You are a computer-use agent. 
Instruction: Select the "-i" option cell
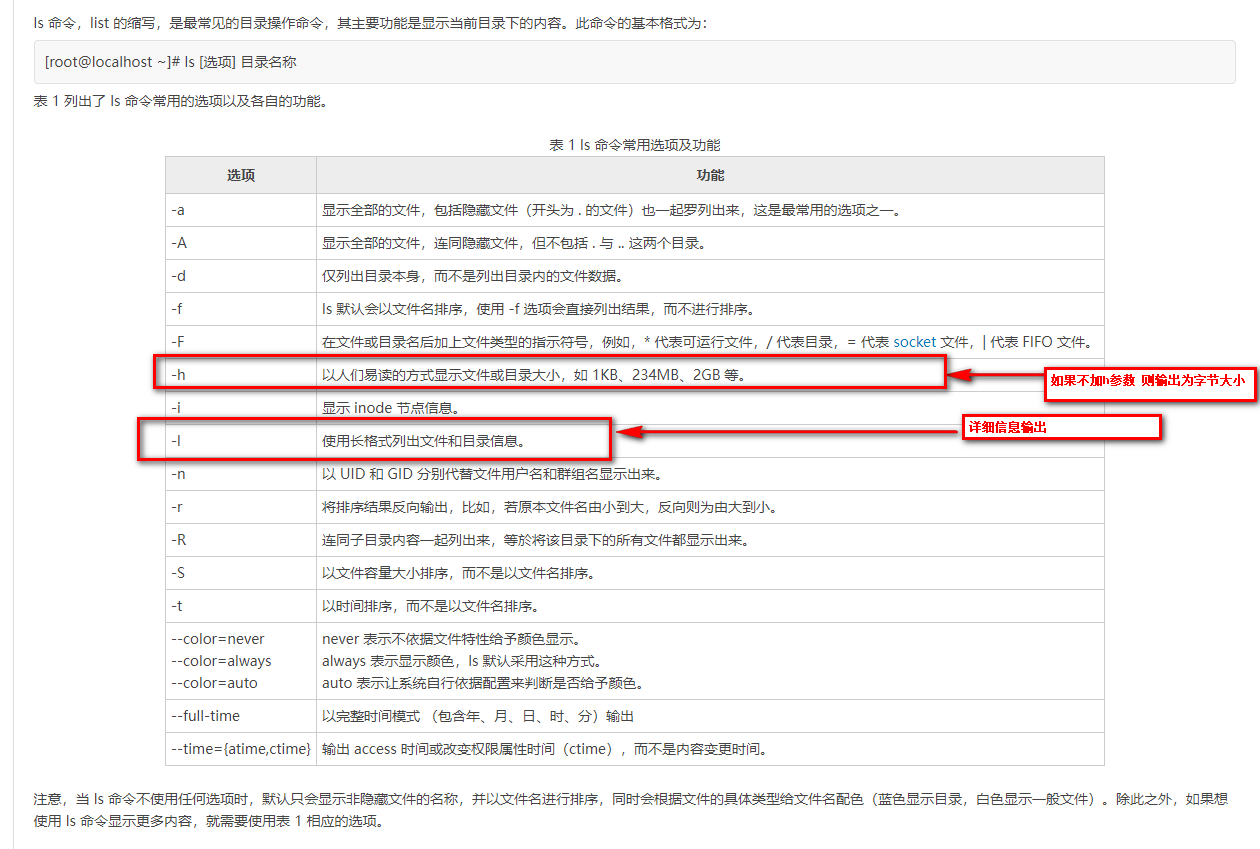click(241, 408)
